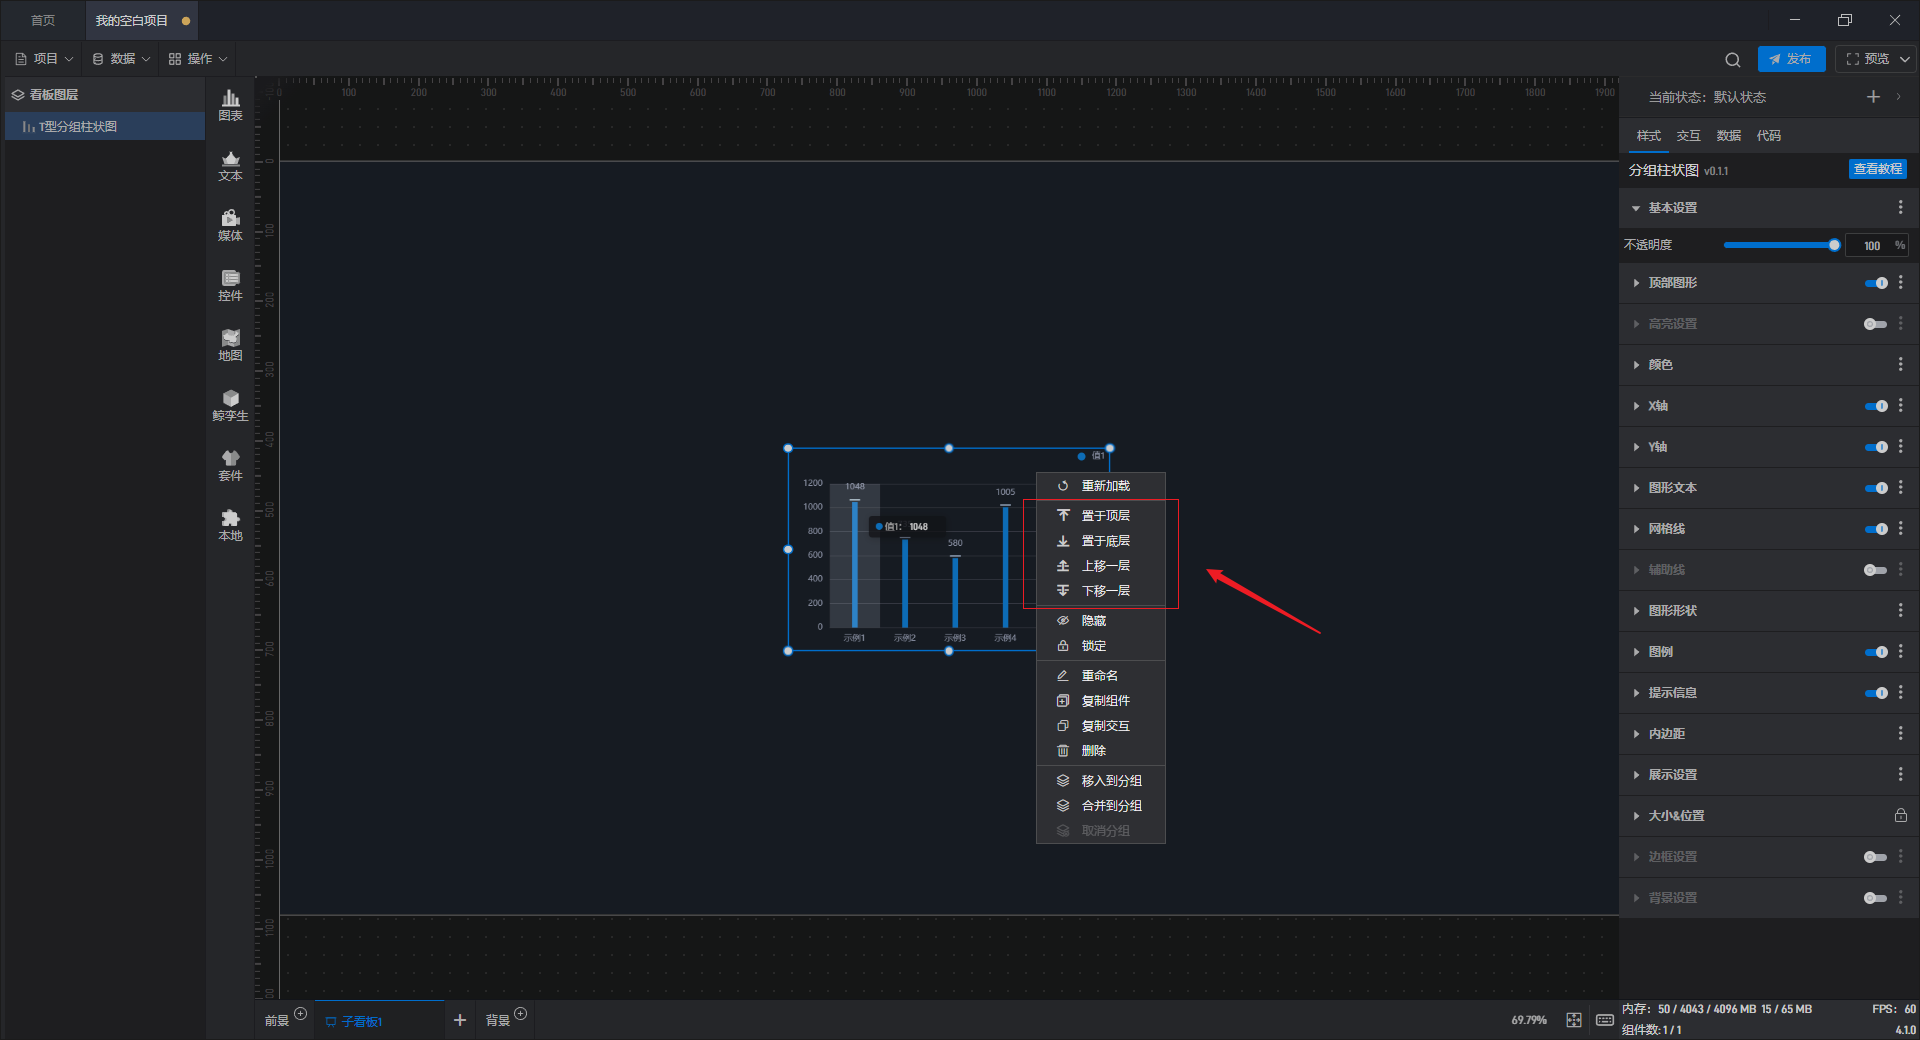
Task: Click the plus circle next to 前景
Action: 301,1014
